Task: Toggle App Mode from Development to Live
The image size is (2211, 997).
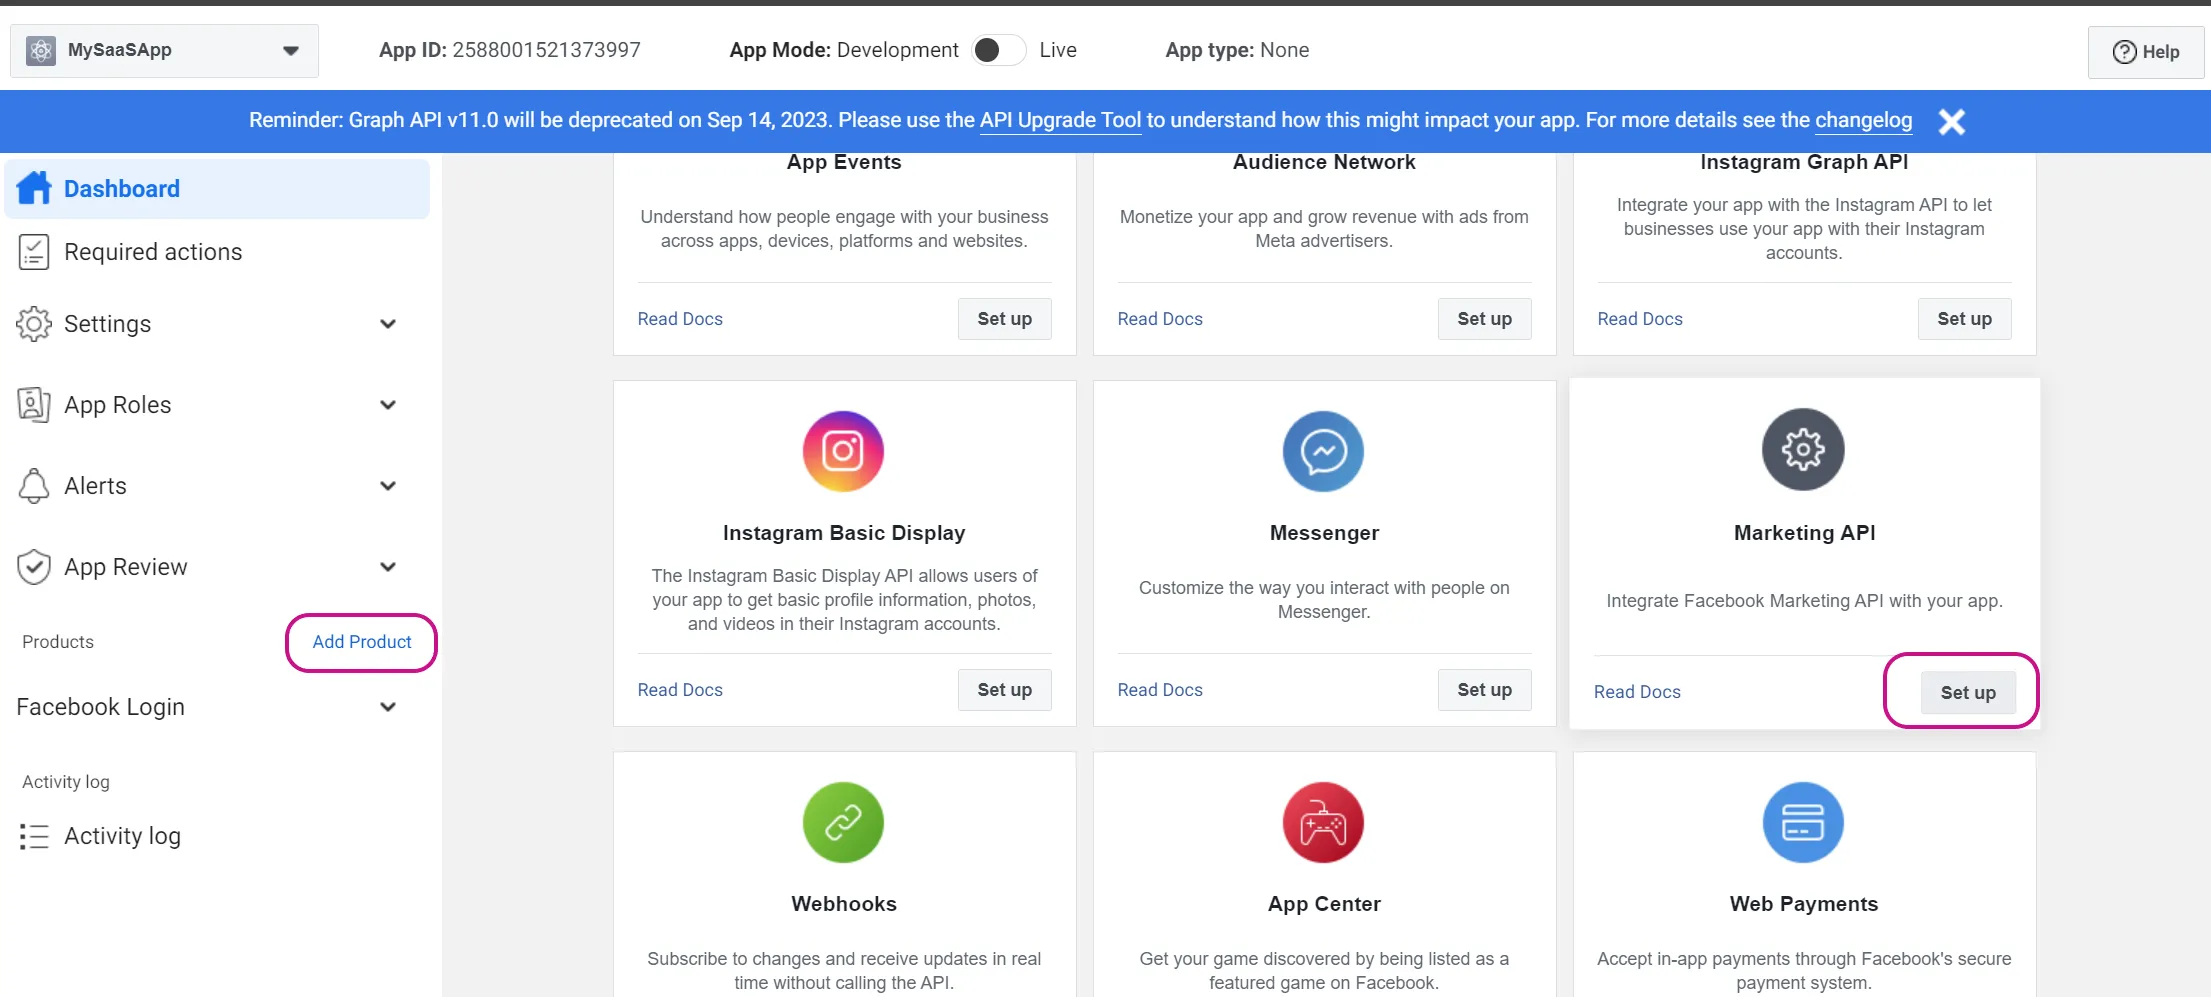Action: (x=998, y=50)
